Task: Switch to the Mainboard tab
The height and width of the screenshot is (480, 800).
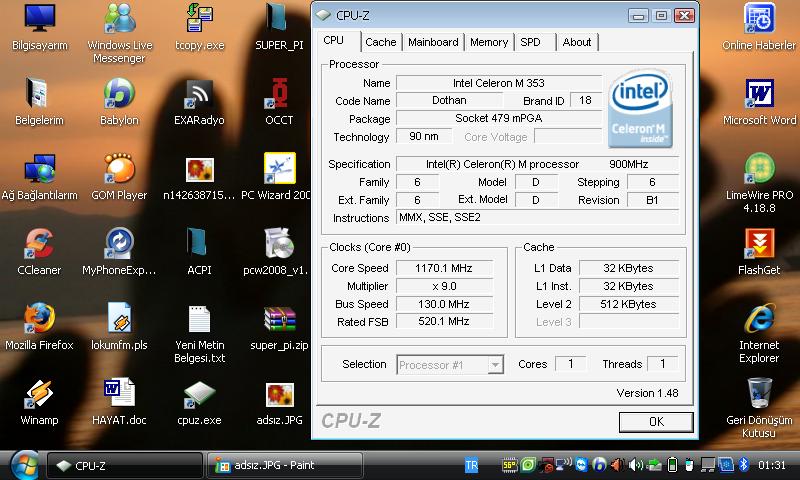Action: (x=433, y=42)
